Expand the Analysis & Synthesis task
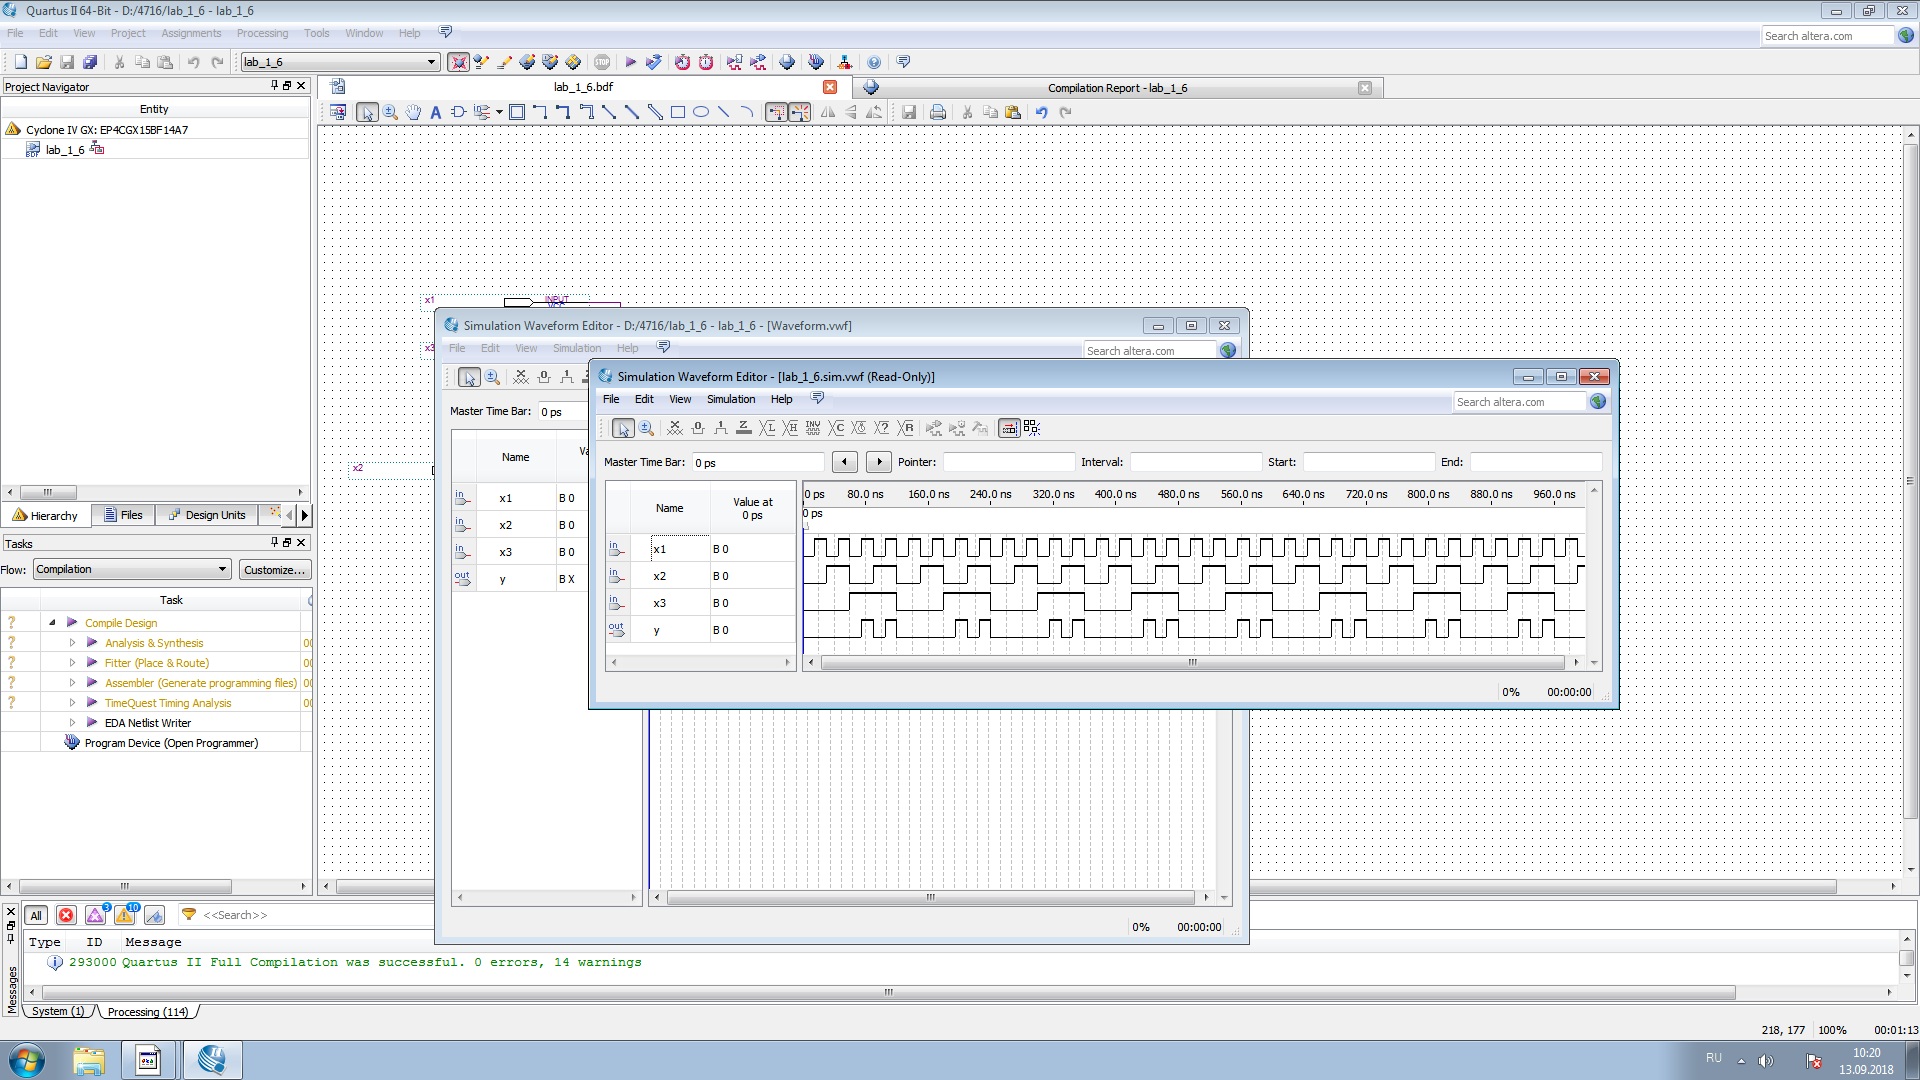Viewport: 1920px width, 1080px height. point(72,643)
